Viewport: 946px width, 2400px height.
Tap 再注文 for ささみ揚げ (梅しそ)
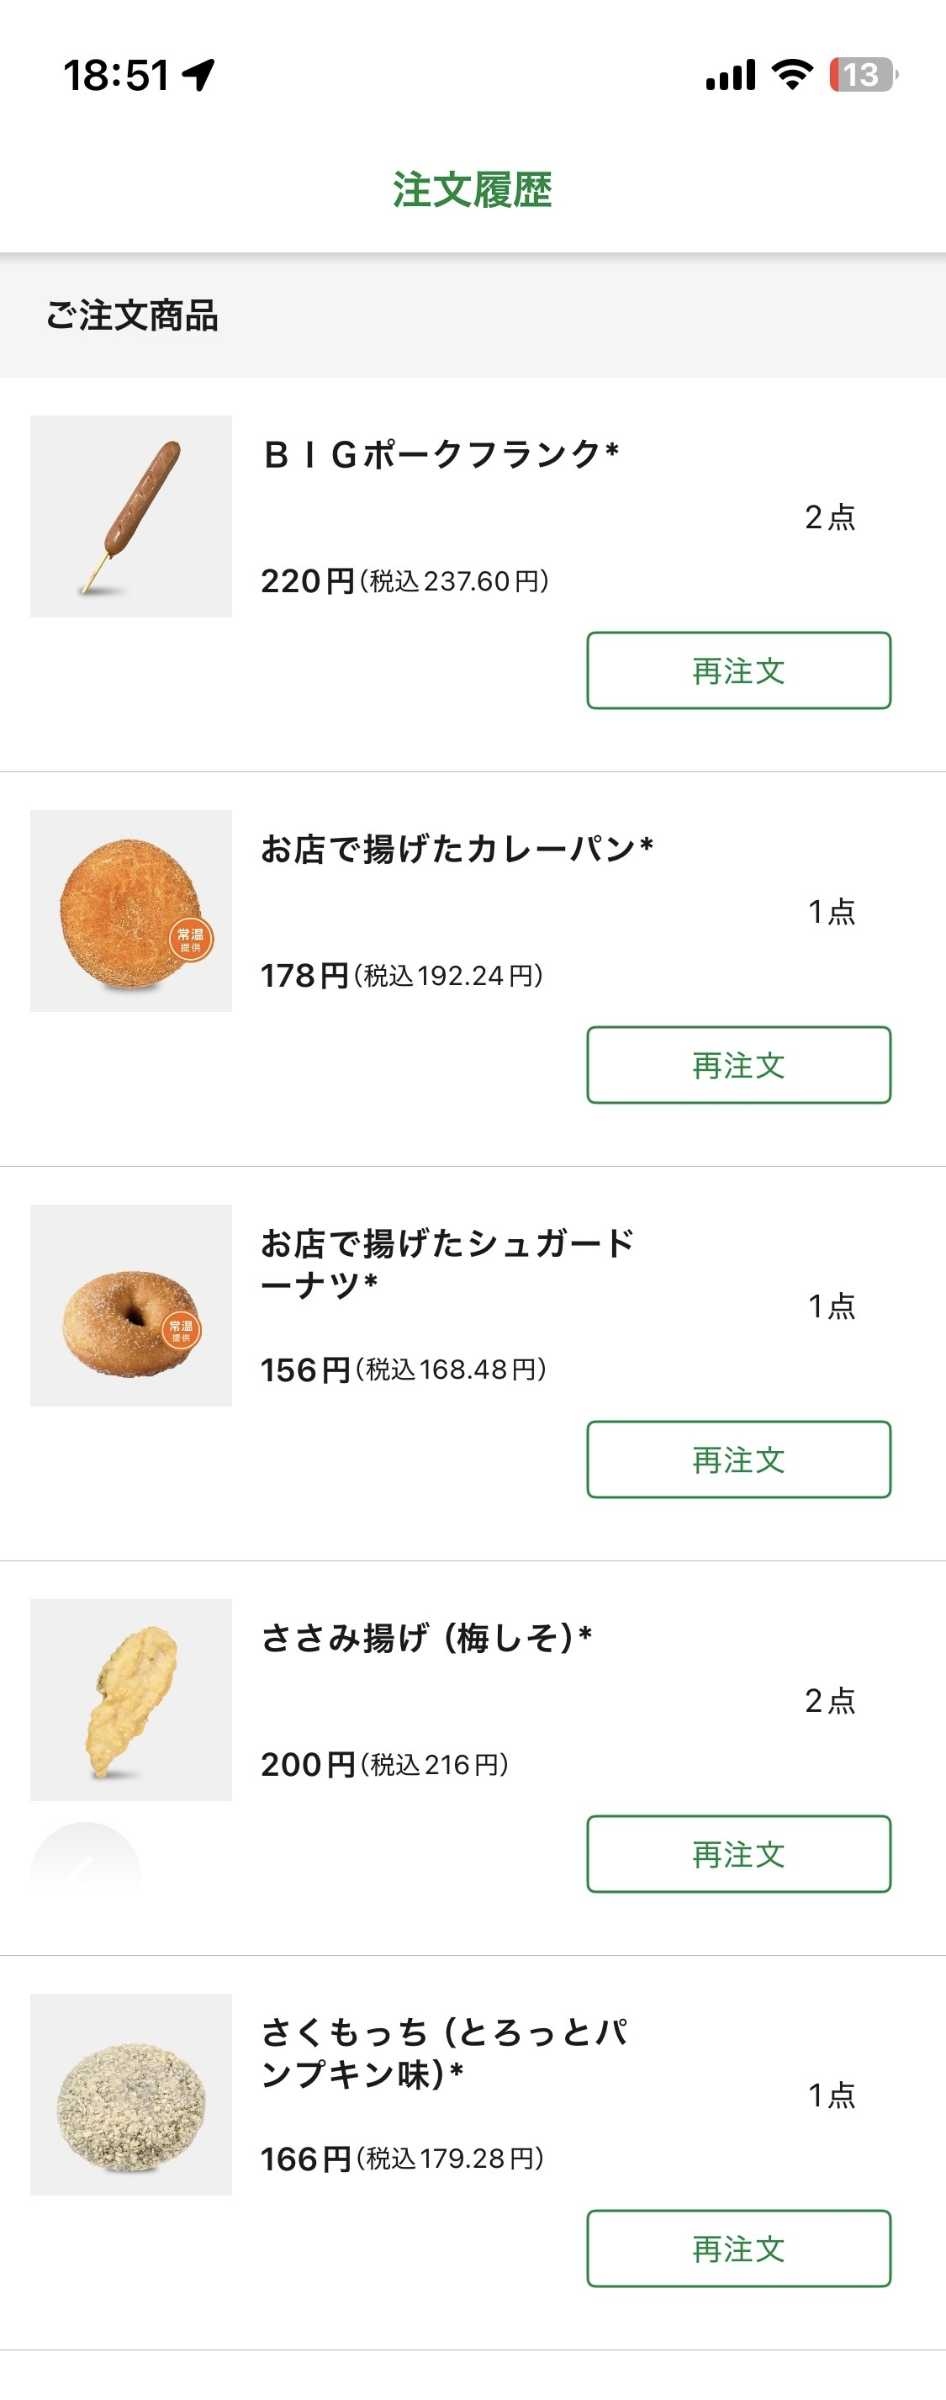click(x=738, y=1854)
